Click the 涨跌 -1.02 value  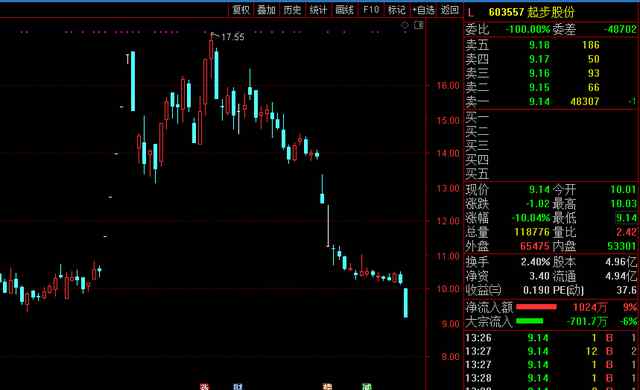tap(537, 204)
